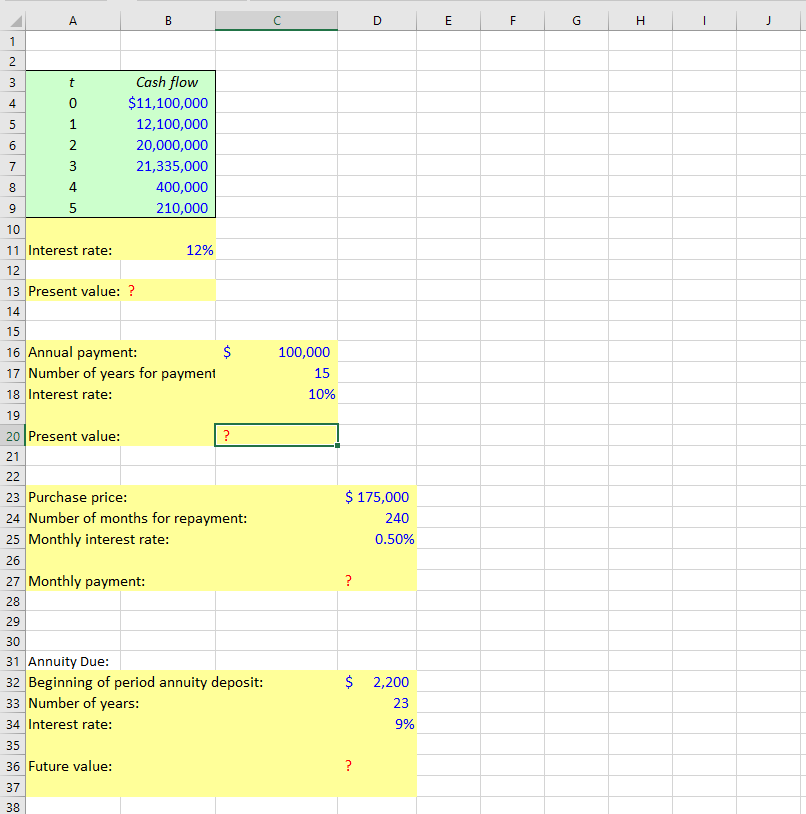
Task: Click t value 5 in column A
Action: [x=73, y=208]
